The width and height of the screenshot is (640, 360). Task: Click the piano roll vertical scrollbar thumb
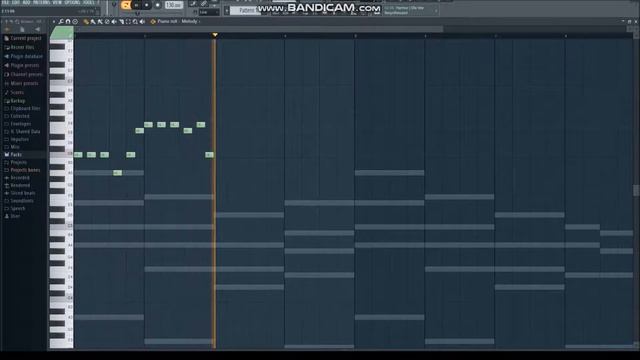pos(636,190)
